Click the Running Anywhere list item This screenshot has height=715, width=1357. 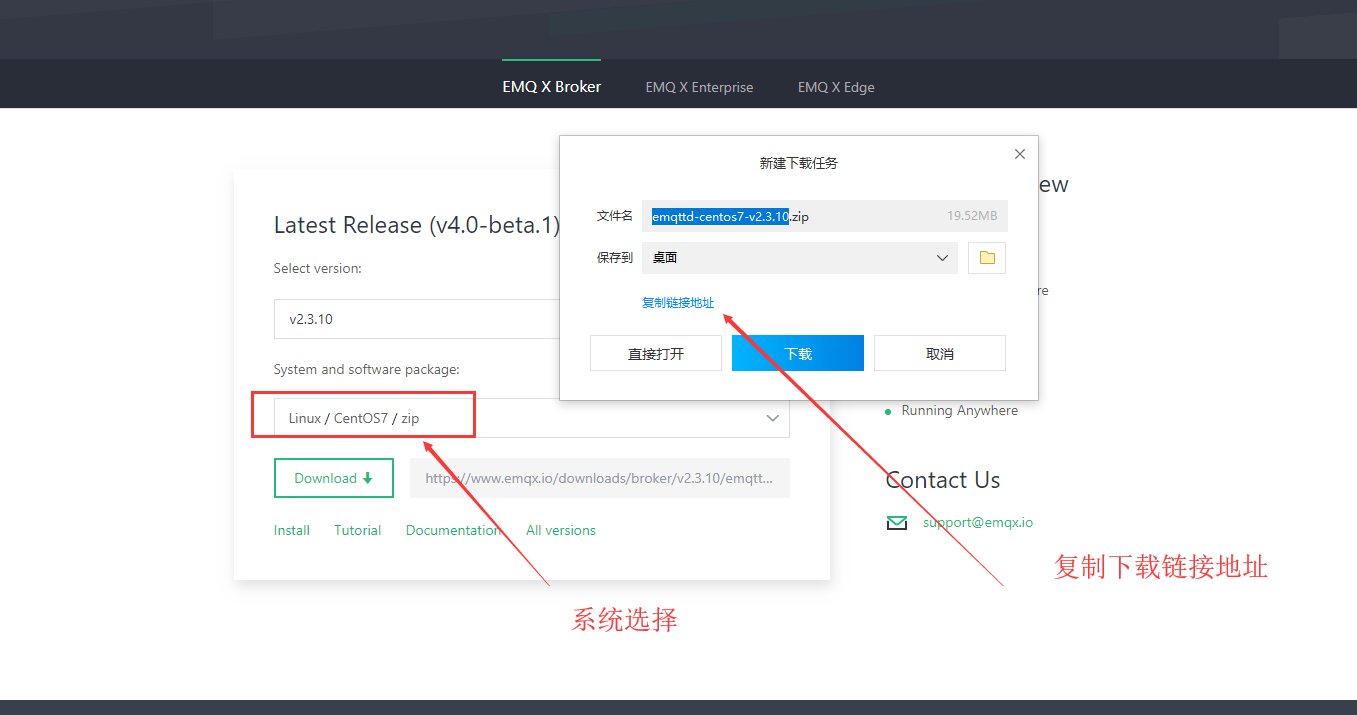(959, 410)
